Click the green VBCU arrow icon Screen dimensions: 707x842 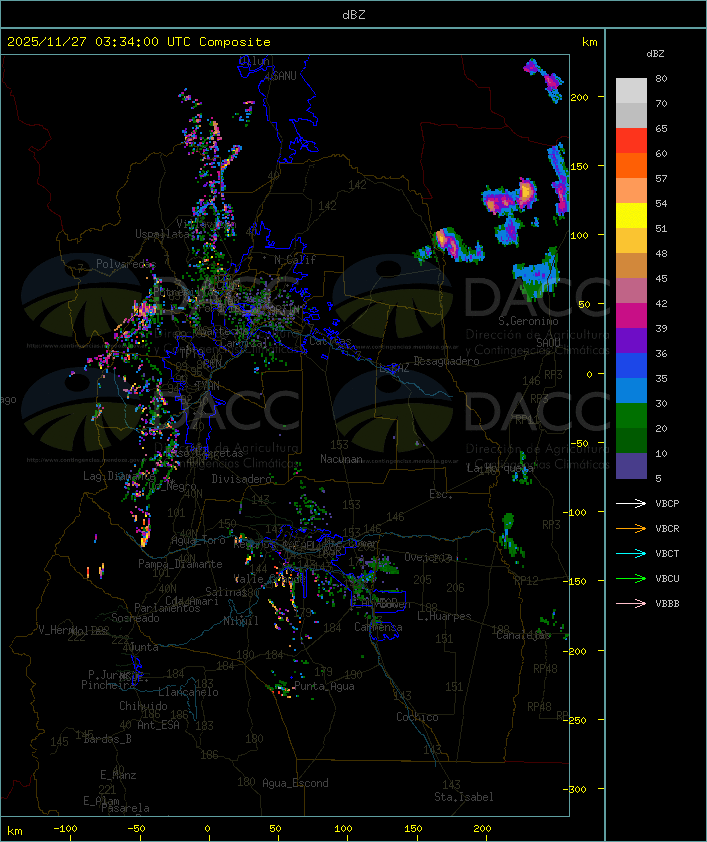[x=631, y=578]
